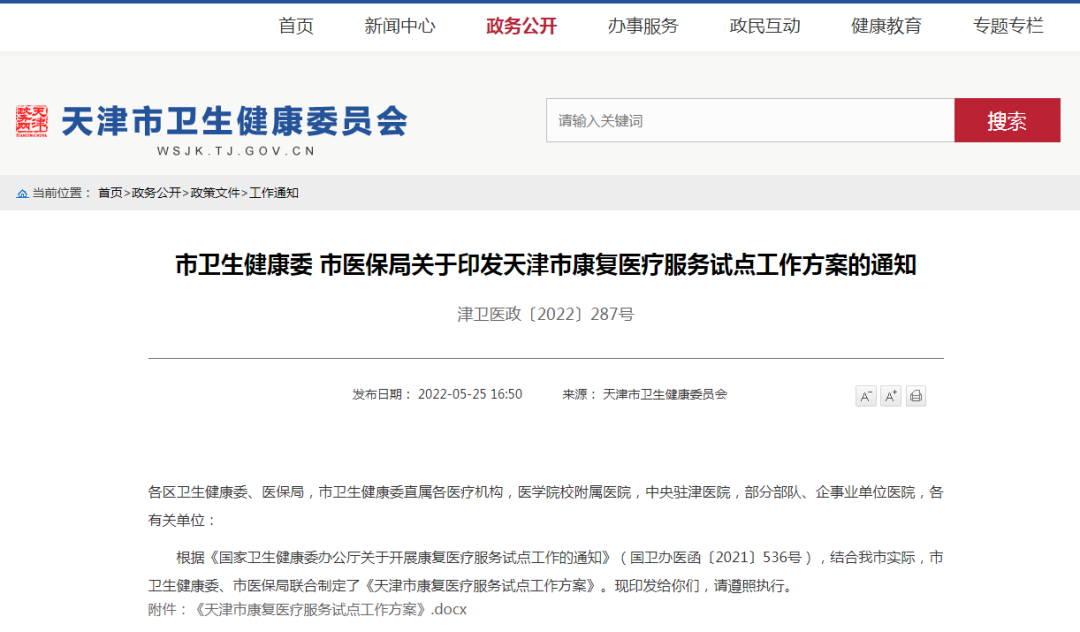
Task: Click the print page icon
Action: coord(915,396)
